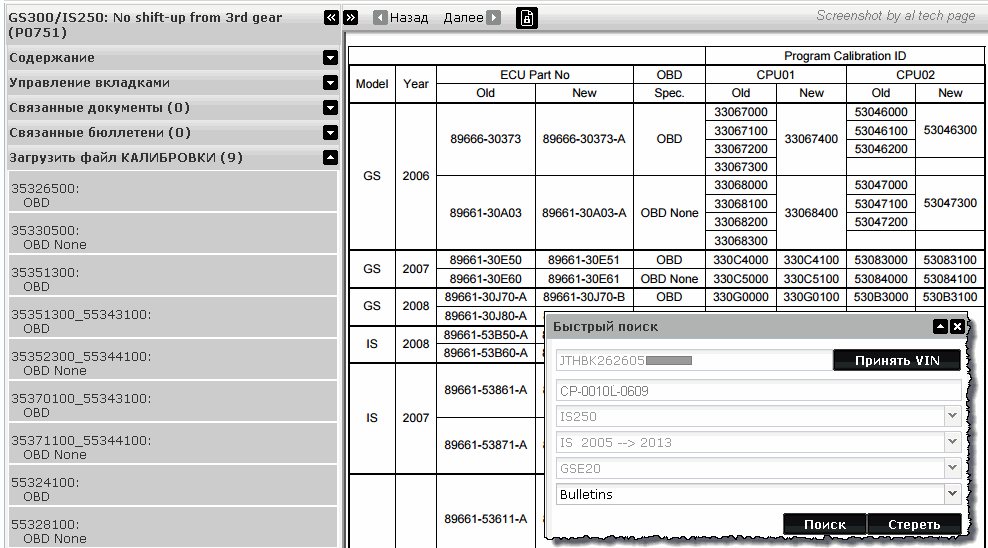Minimize the Быстрый поиск dialog using up-arrow icon
Viewport: 988px width, 548px height.
coord(940,327)
